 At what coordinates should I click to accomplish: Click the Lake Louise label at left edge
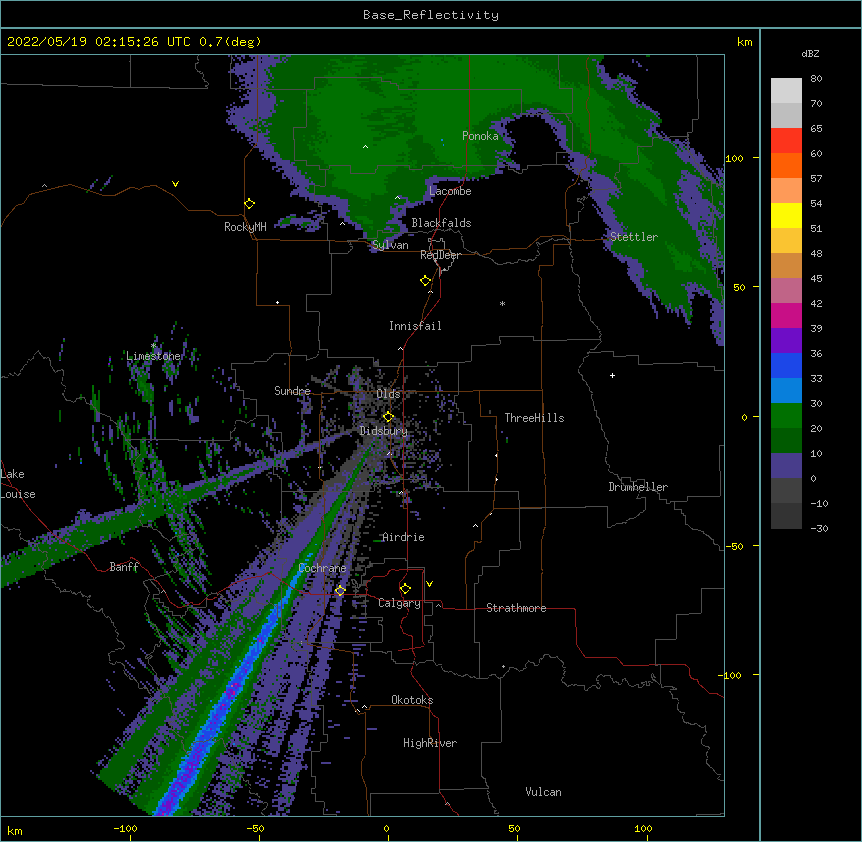[18, 484]
